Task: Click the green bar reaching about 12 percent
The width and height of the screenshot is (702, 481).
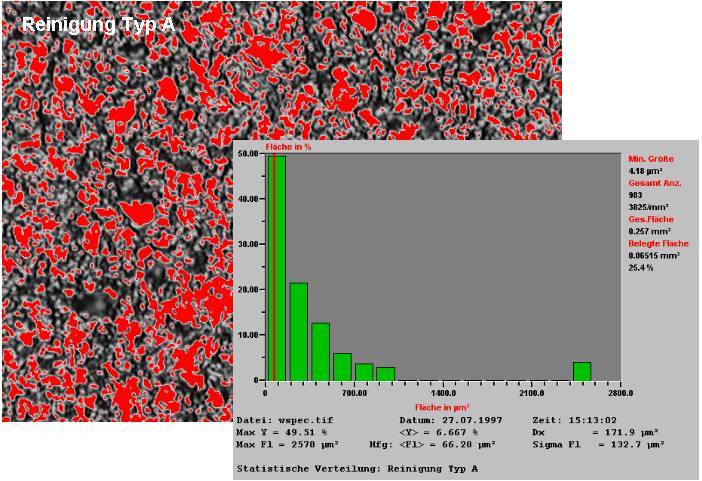Action: click(321, 352)
